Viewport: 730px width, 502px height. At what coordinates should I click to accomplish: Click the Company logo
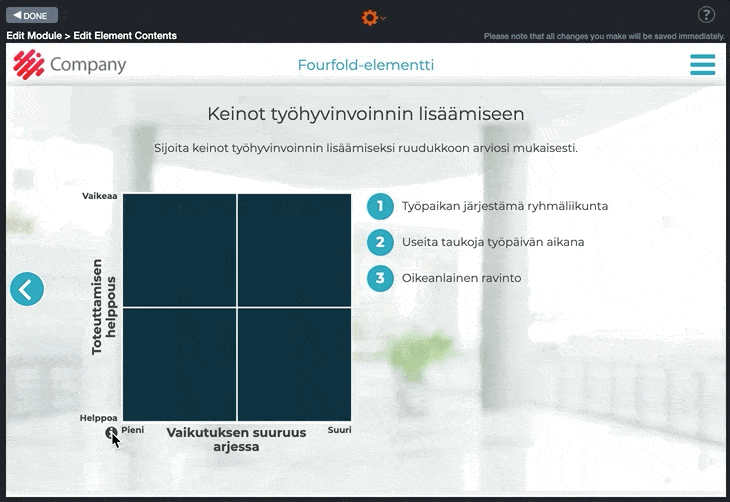pyautogui.click(x=70, y=65)
